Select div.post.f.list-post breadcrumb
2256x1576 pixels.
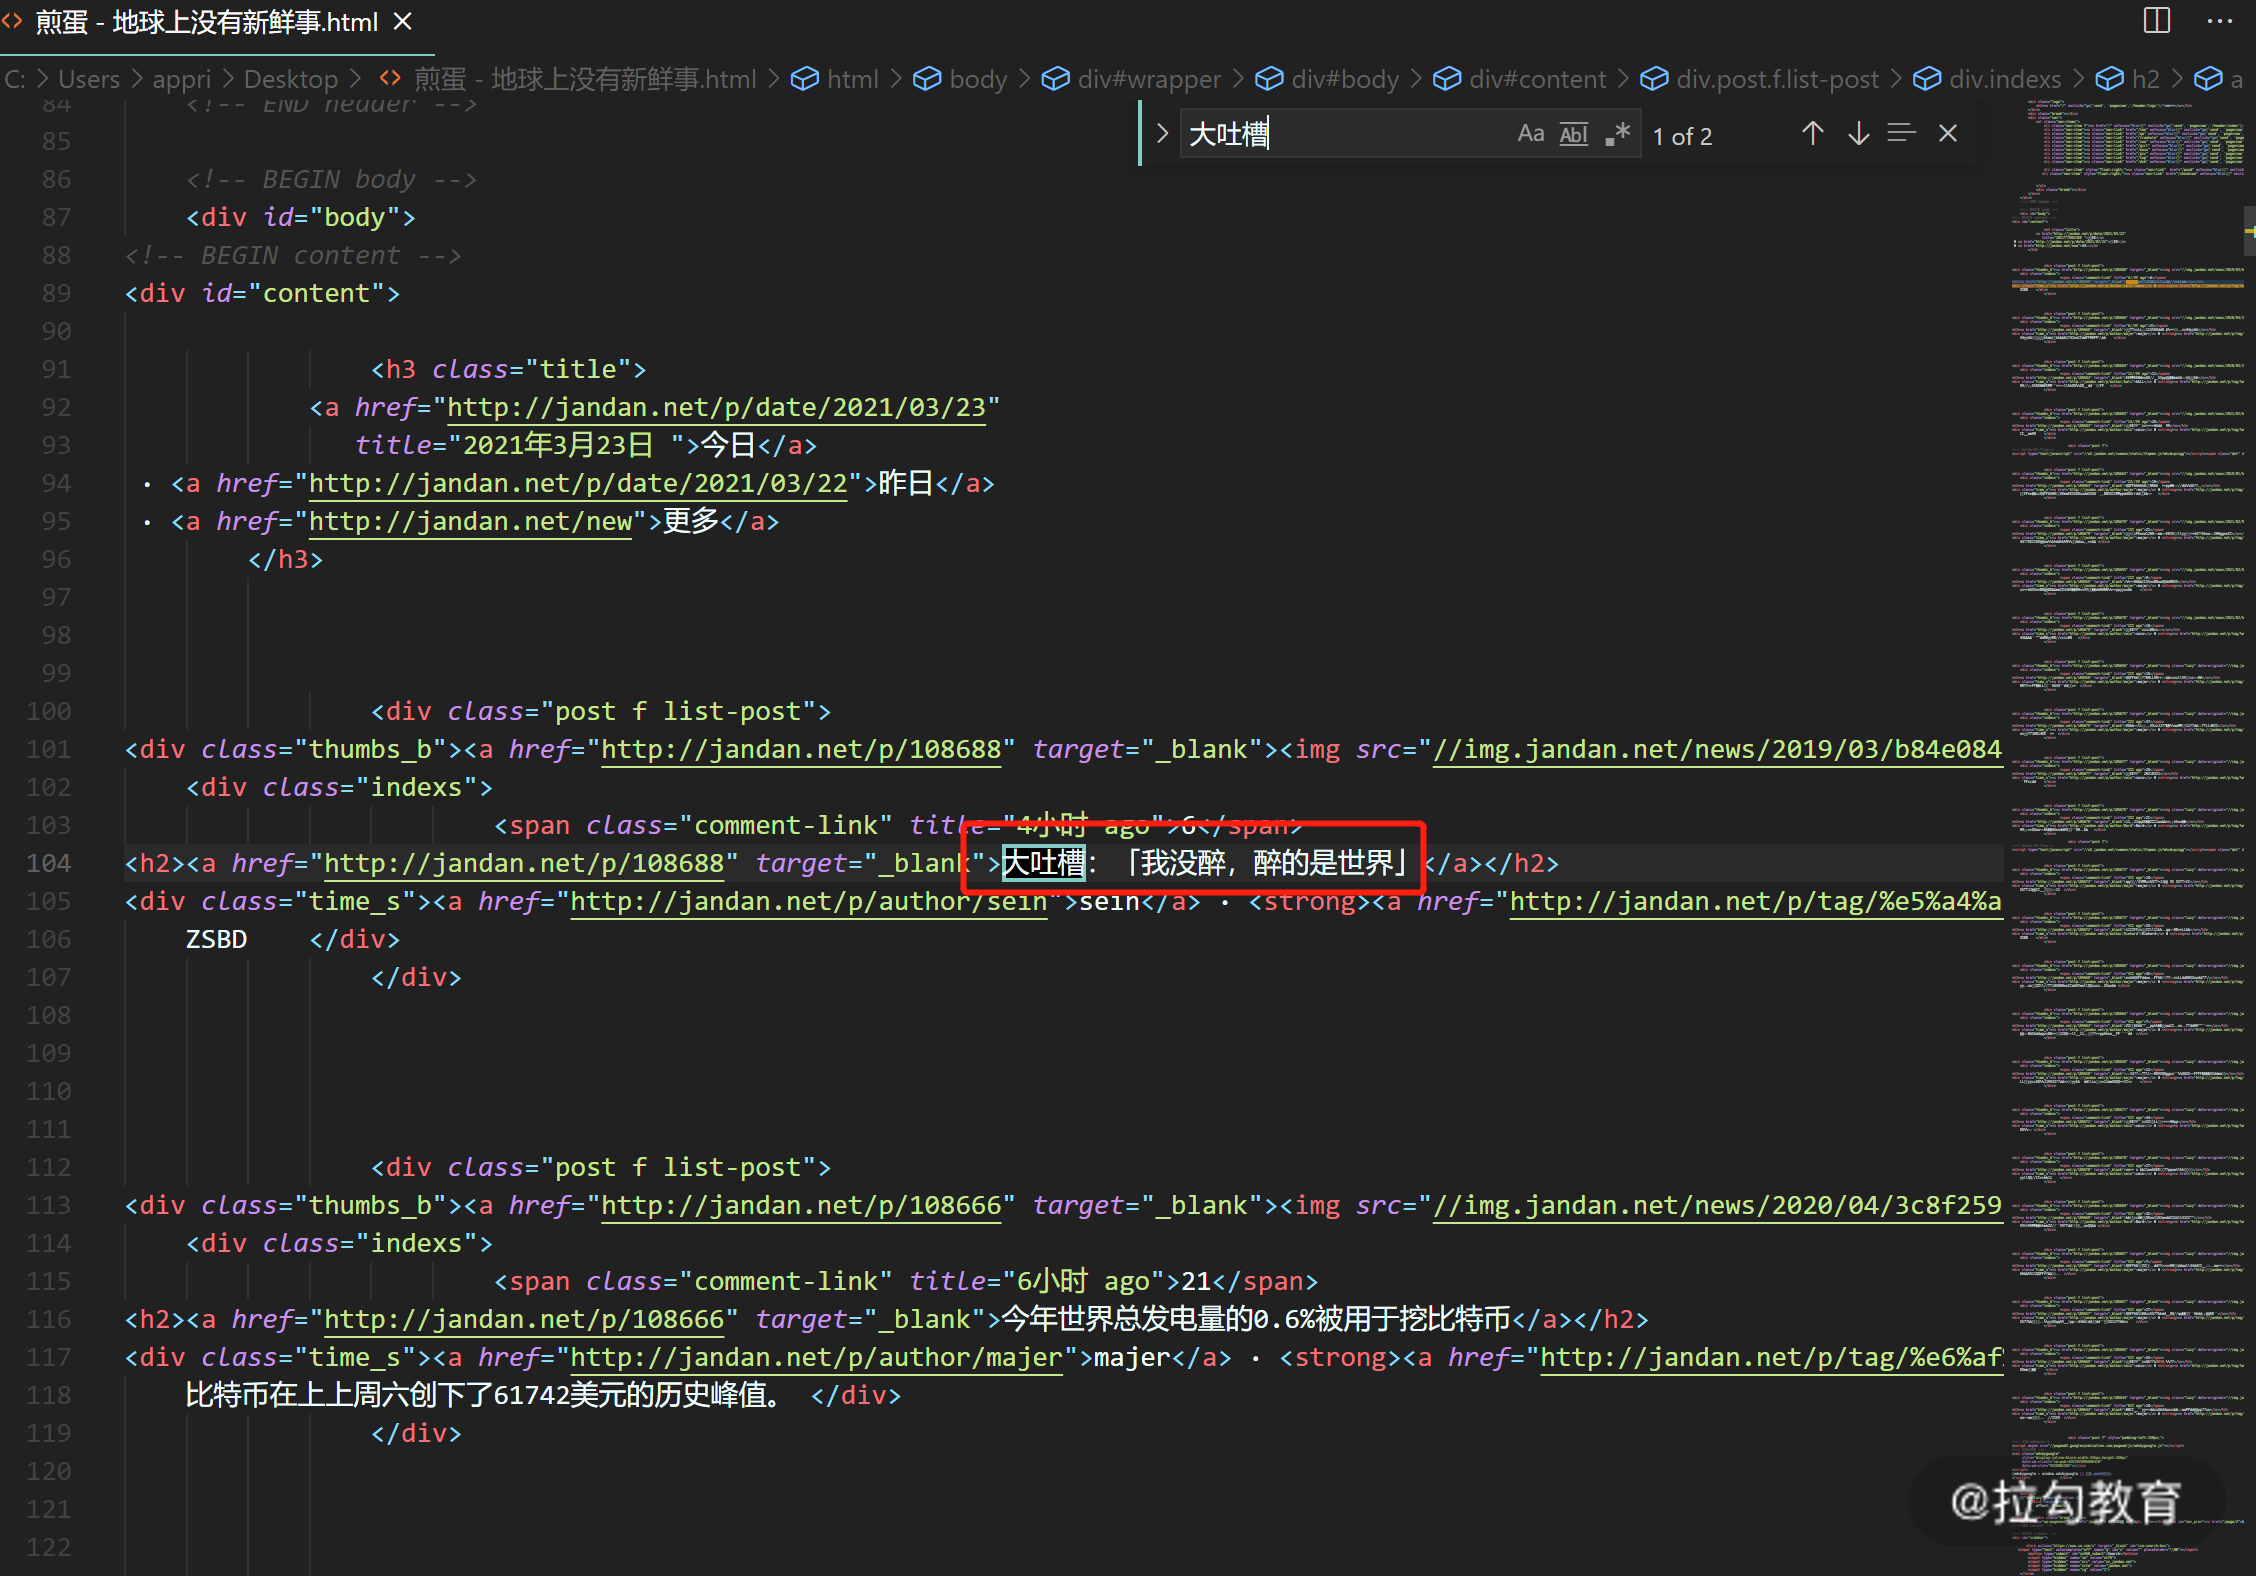tap(1777, 79)
